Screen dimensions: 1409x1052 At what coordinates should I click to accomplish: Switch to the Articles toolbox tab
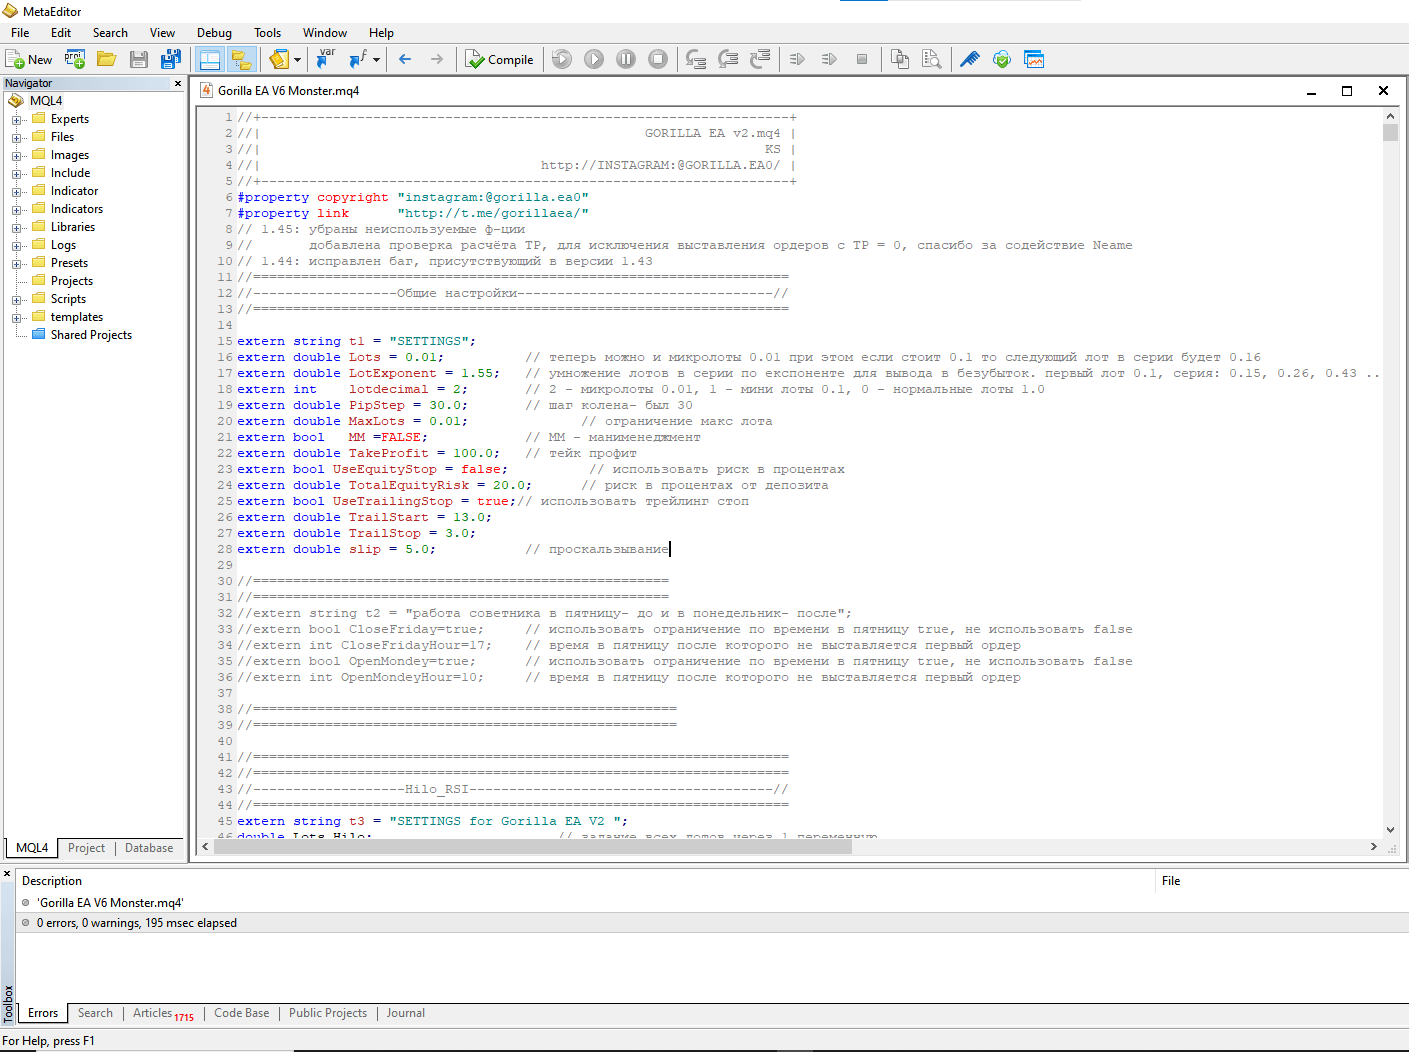(x=163, y=1013)
